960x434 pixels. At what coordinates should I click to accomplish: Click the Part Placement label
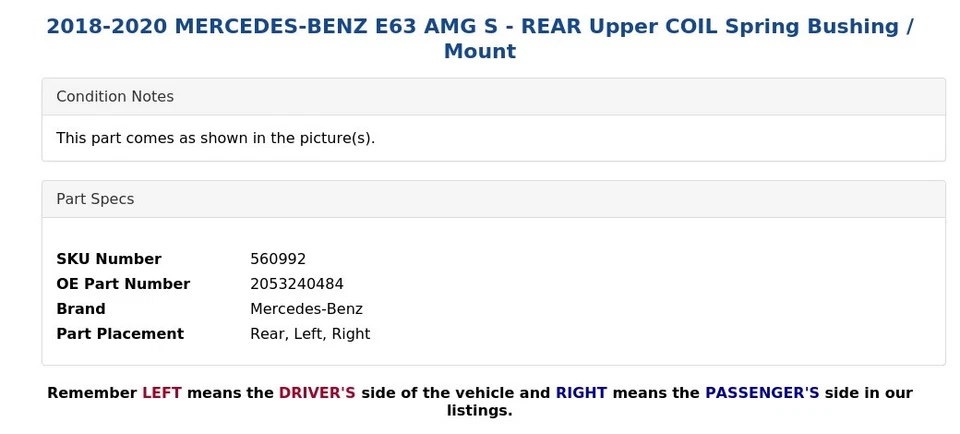point(120,334)
